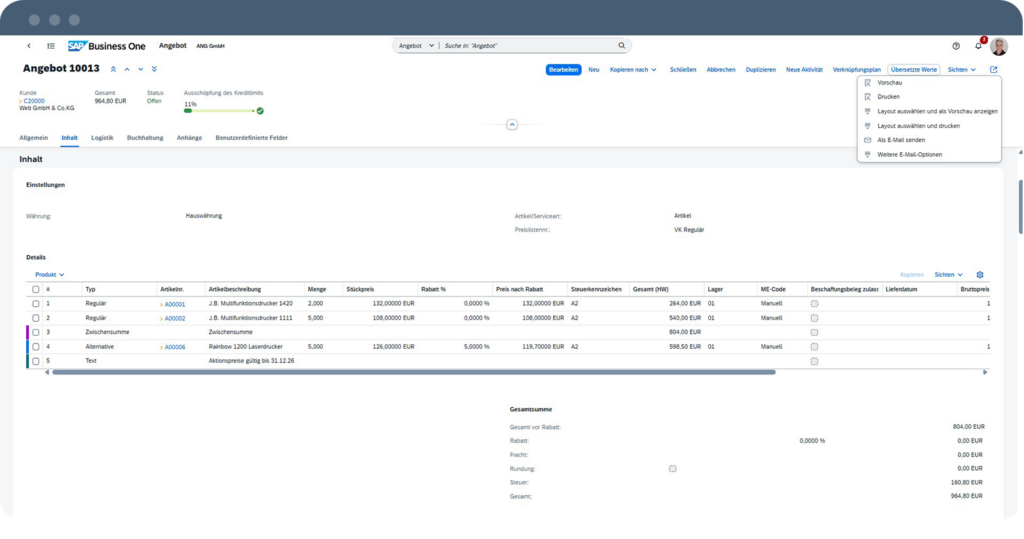Go to the previous record arrow
This screenshot has width=1024, height=539.
click(127, 69)
